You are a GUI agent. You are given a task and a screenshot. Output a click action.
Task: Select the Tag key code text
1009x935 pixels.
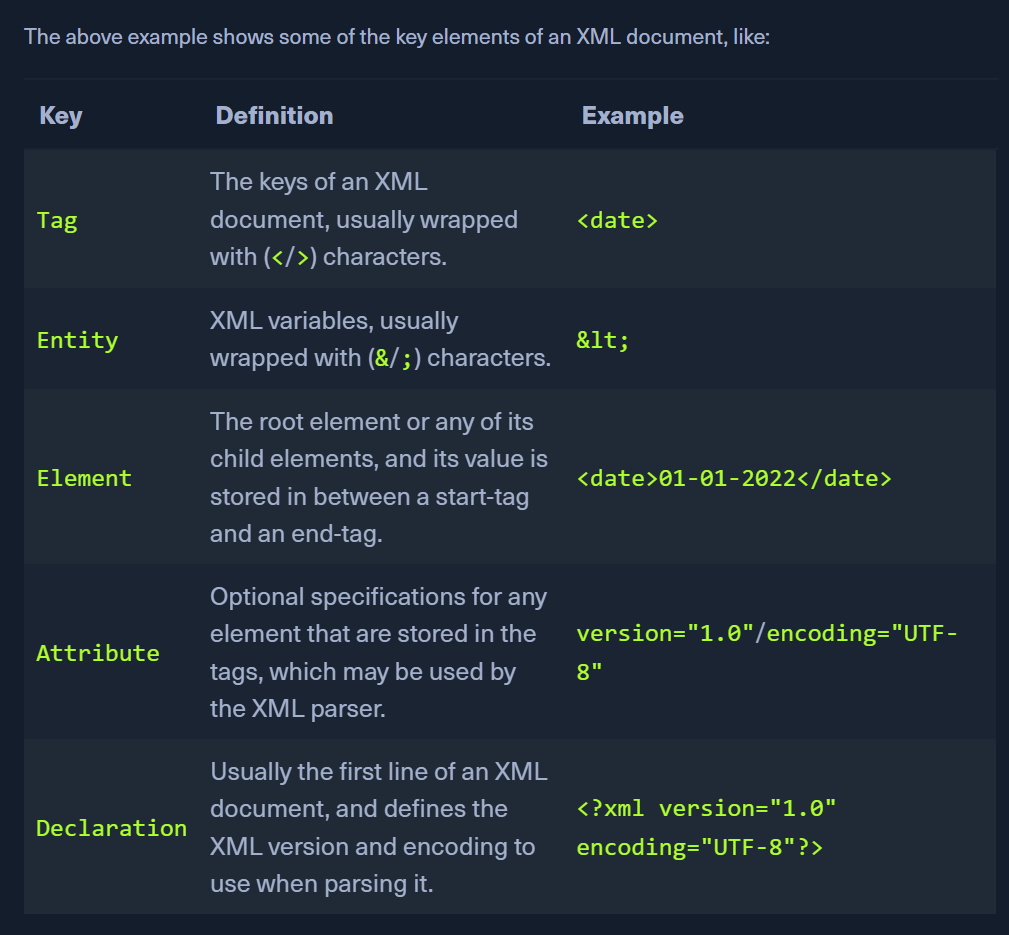coord(57,220)
